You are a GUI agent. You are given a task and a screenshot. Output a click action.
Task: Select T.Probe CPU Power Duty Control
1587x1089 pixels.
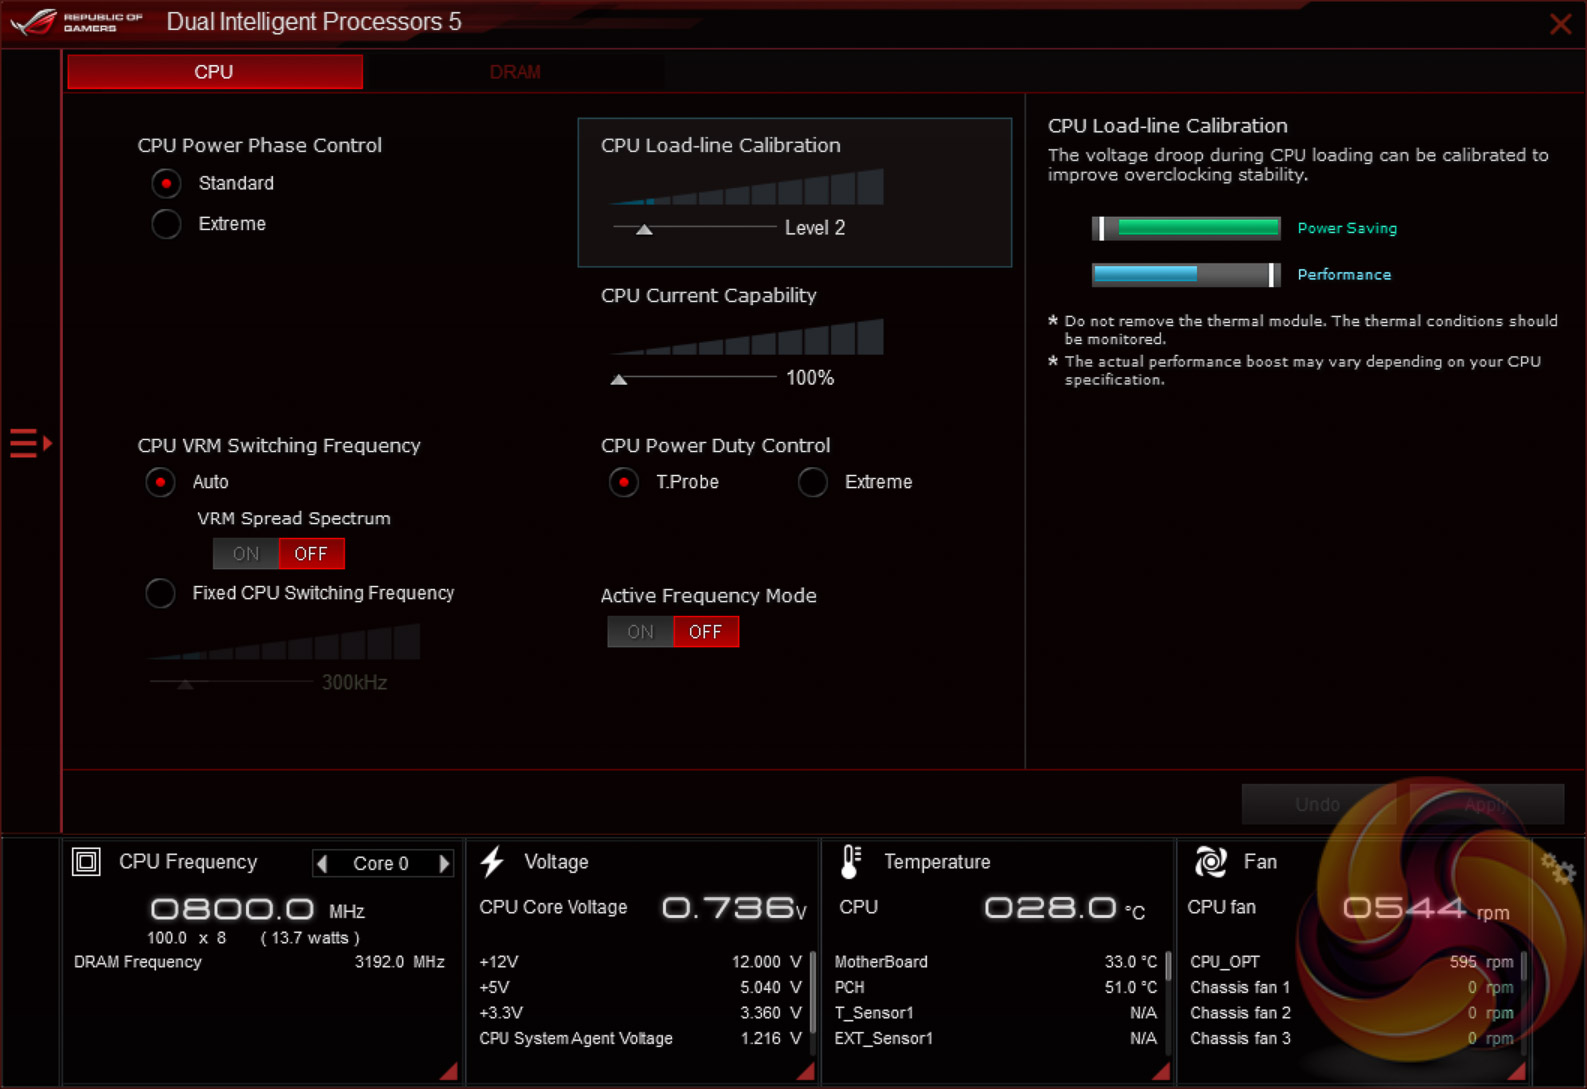click(x=624, y=482)
